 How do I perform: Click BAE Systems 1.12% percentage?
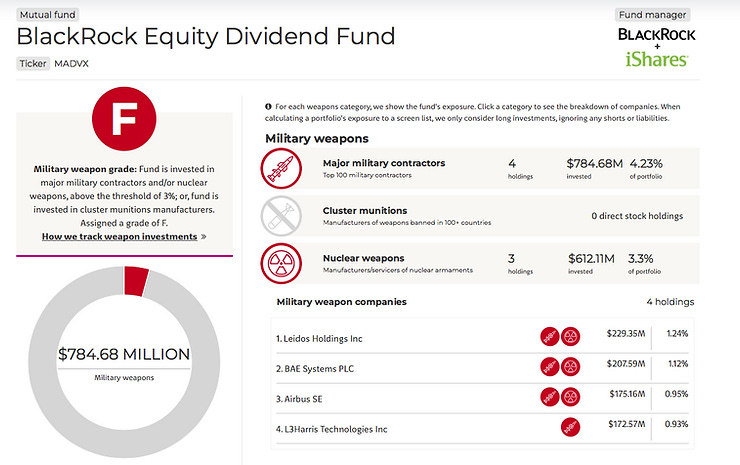pos(678,364)
